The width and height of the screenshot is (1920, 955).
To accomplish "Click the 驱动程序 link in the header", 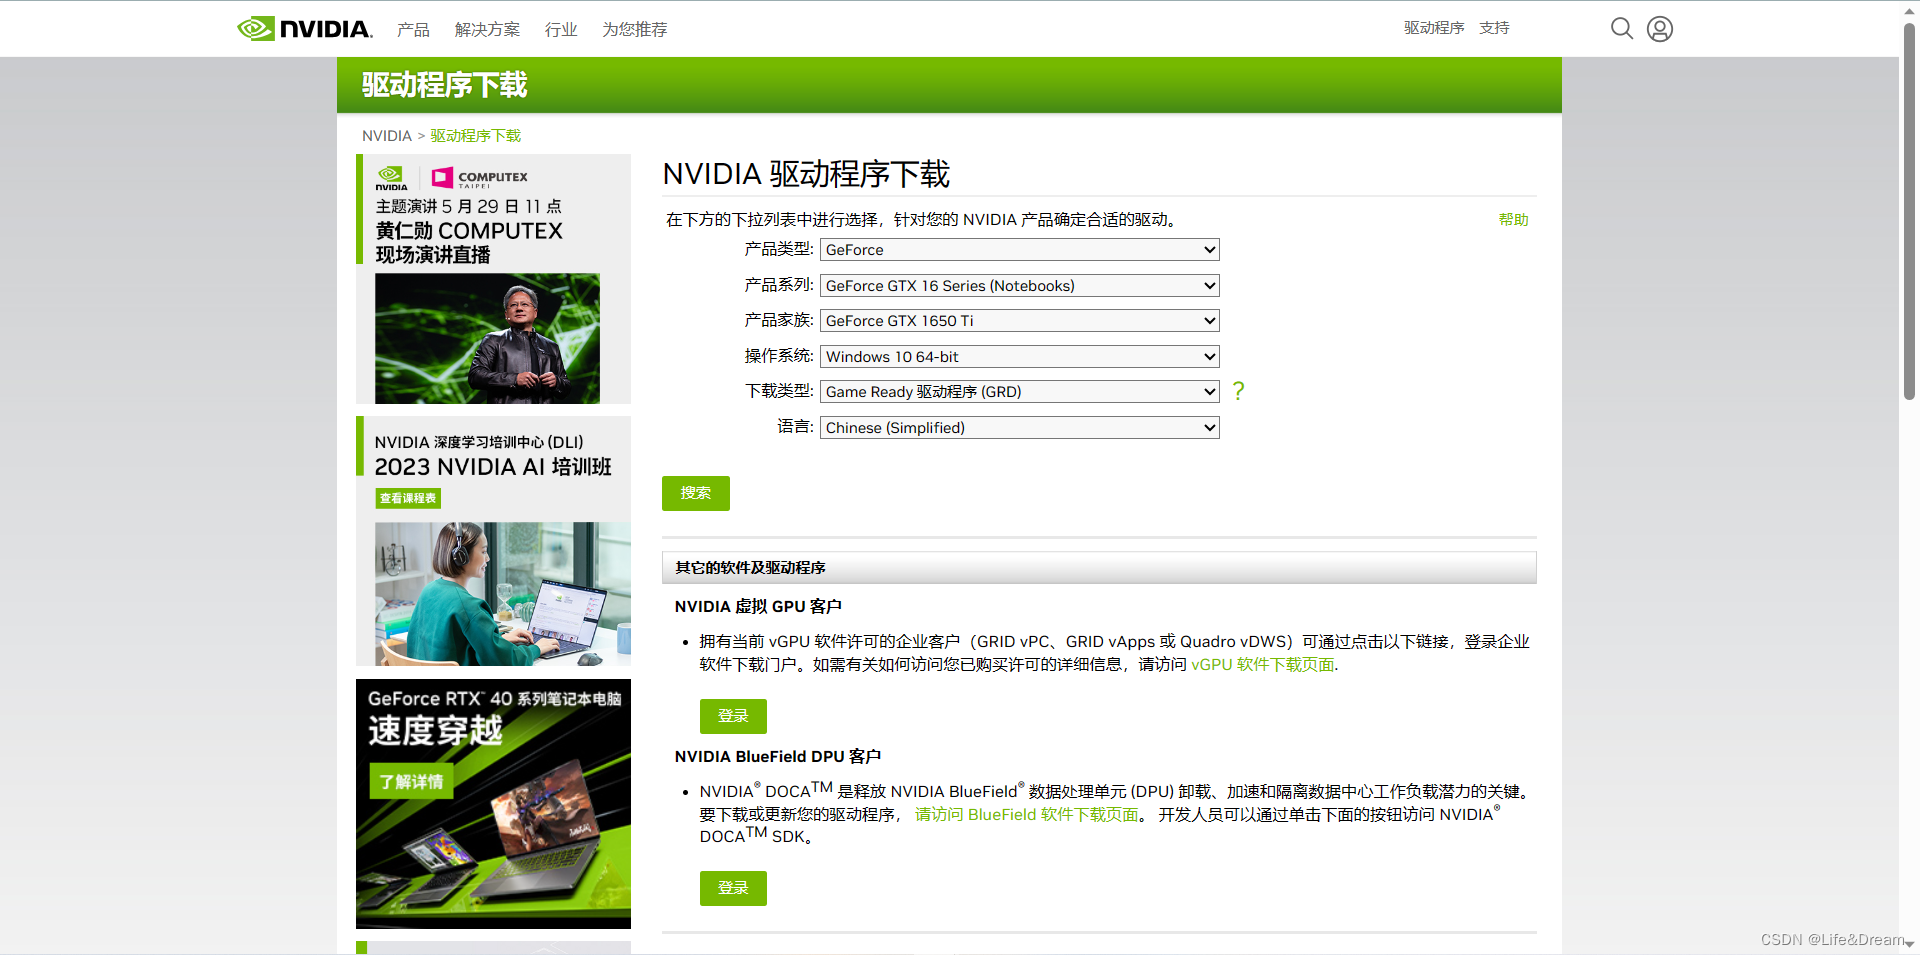I will point(1434,27).
